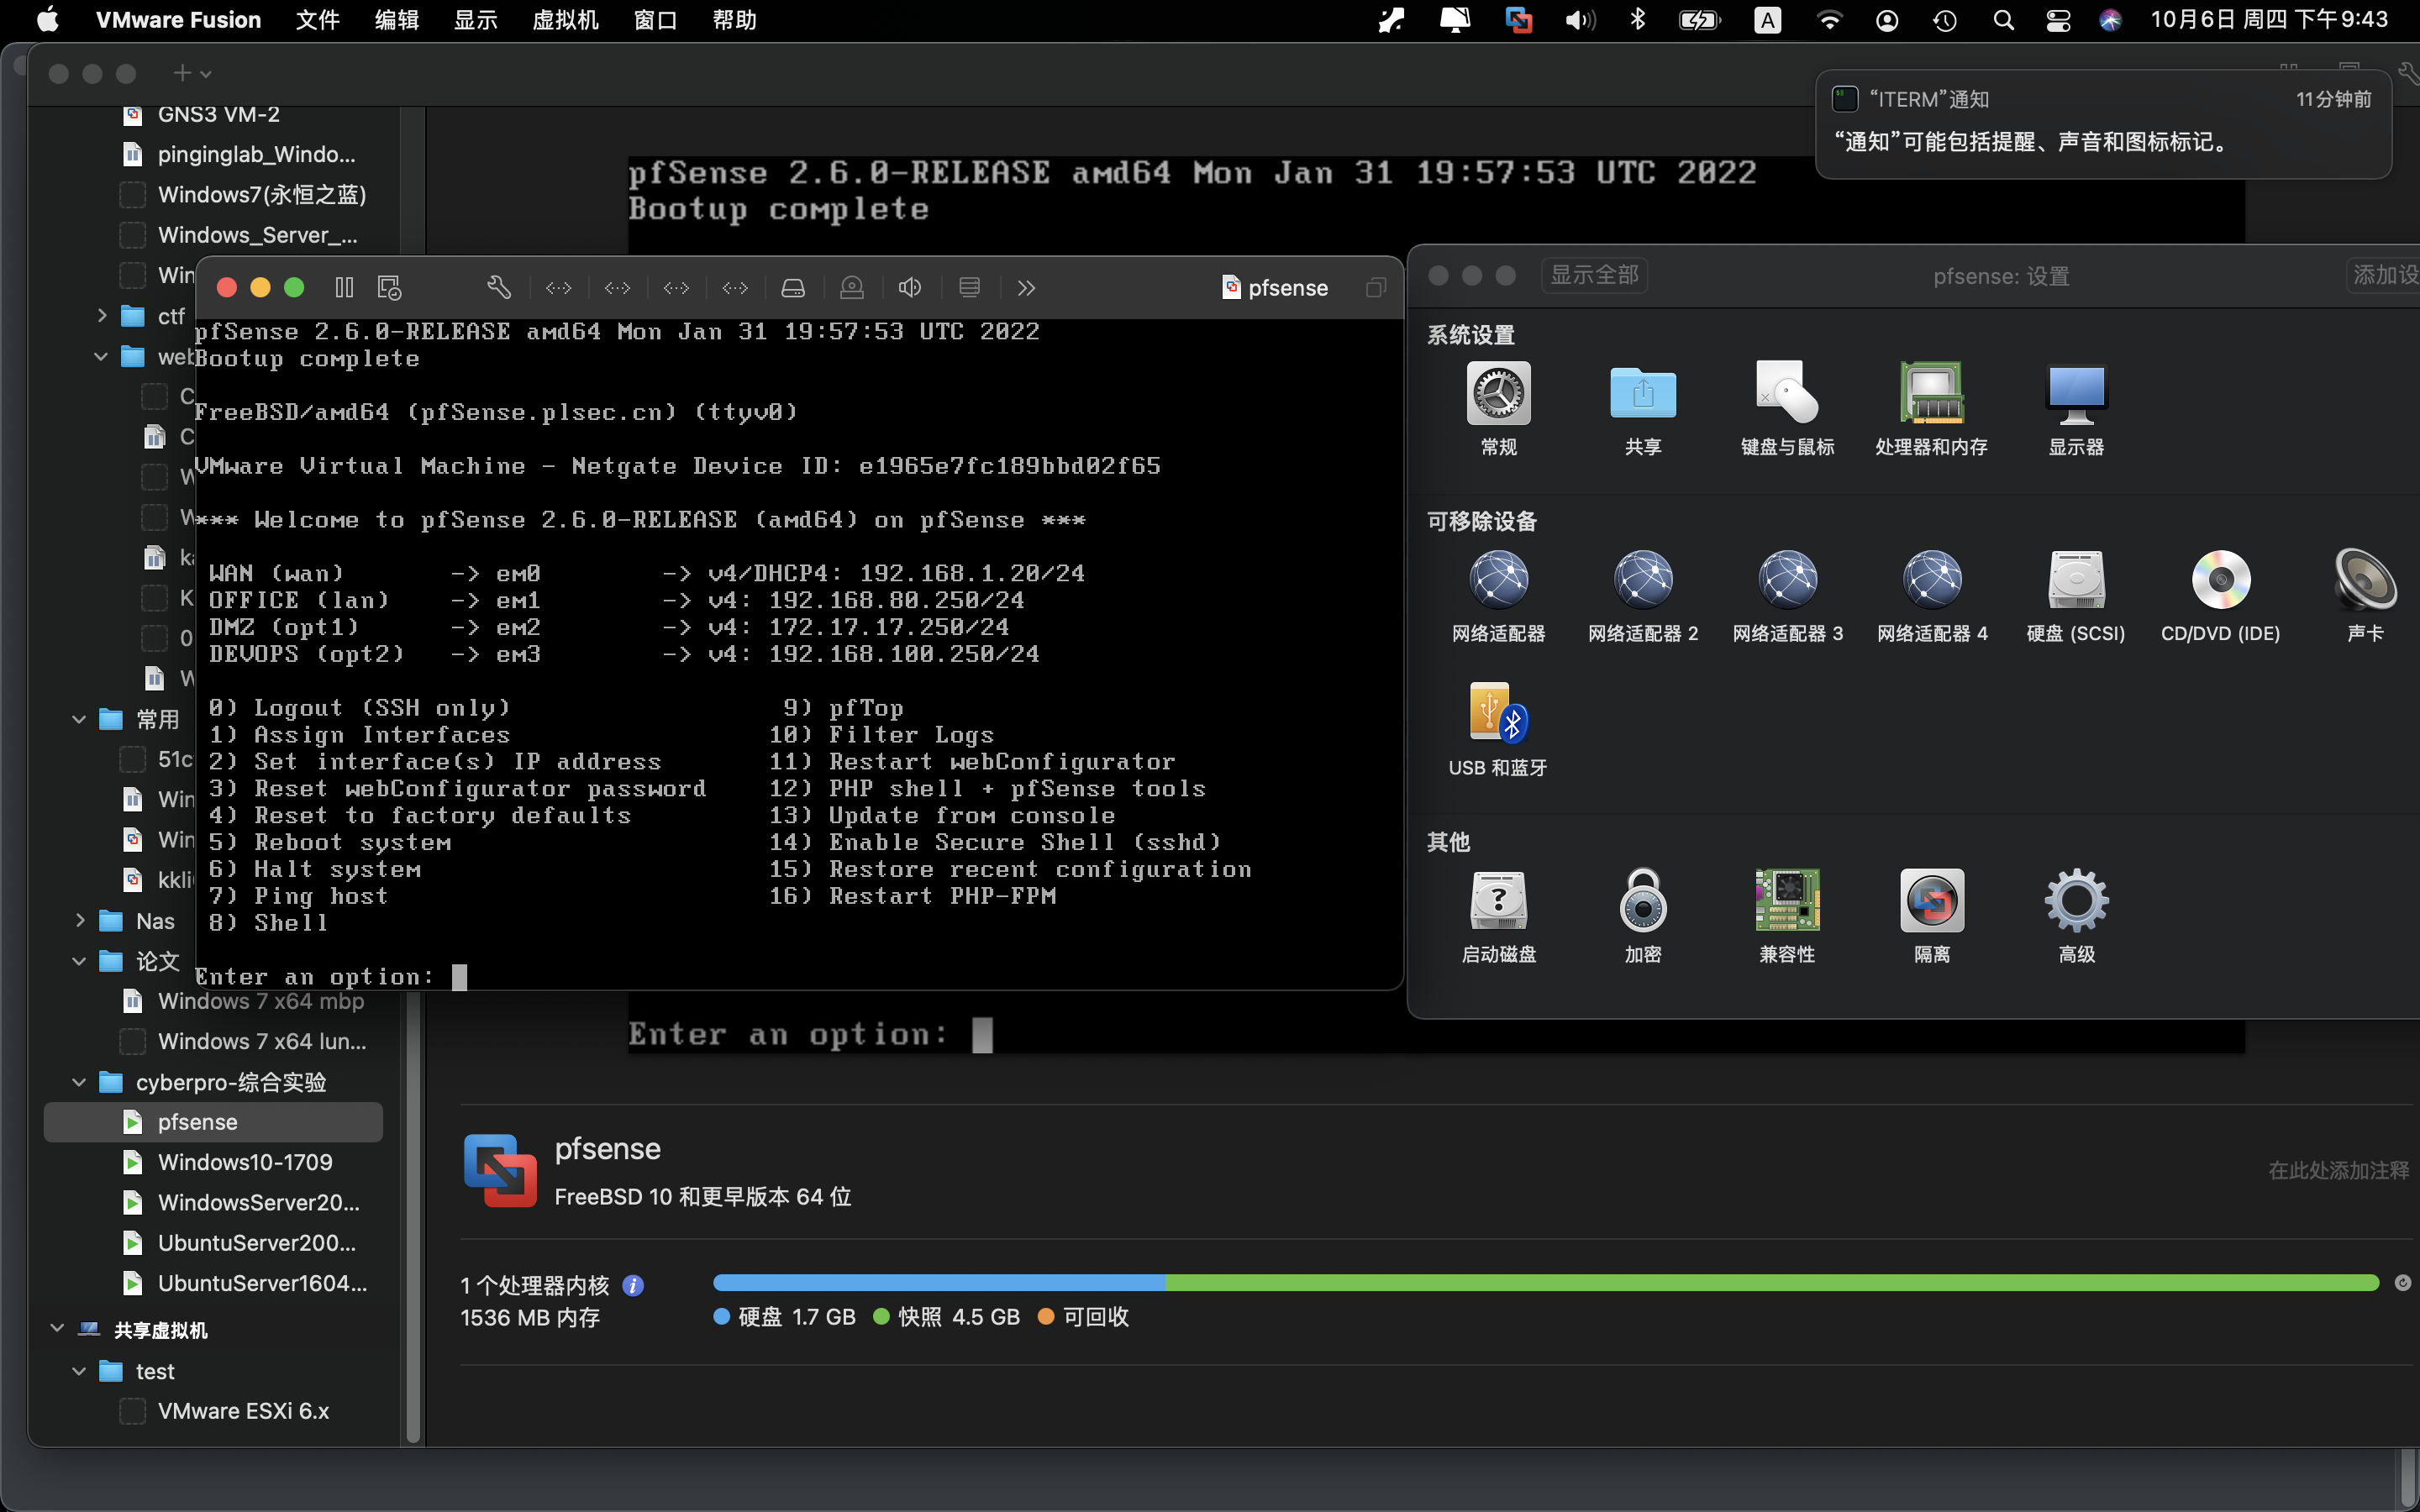The height and width of the screenshot is (1512, 2420).
Task: Click the refresh icon beside storage bar
Action: pyautogui.click(x=2402, y=1283)
